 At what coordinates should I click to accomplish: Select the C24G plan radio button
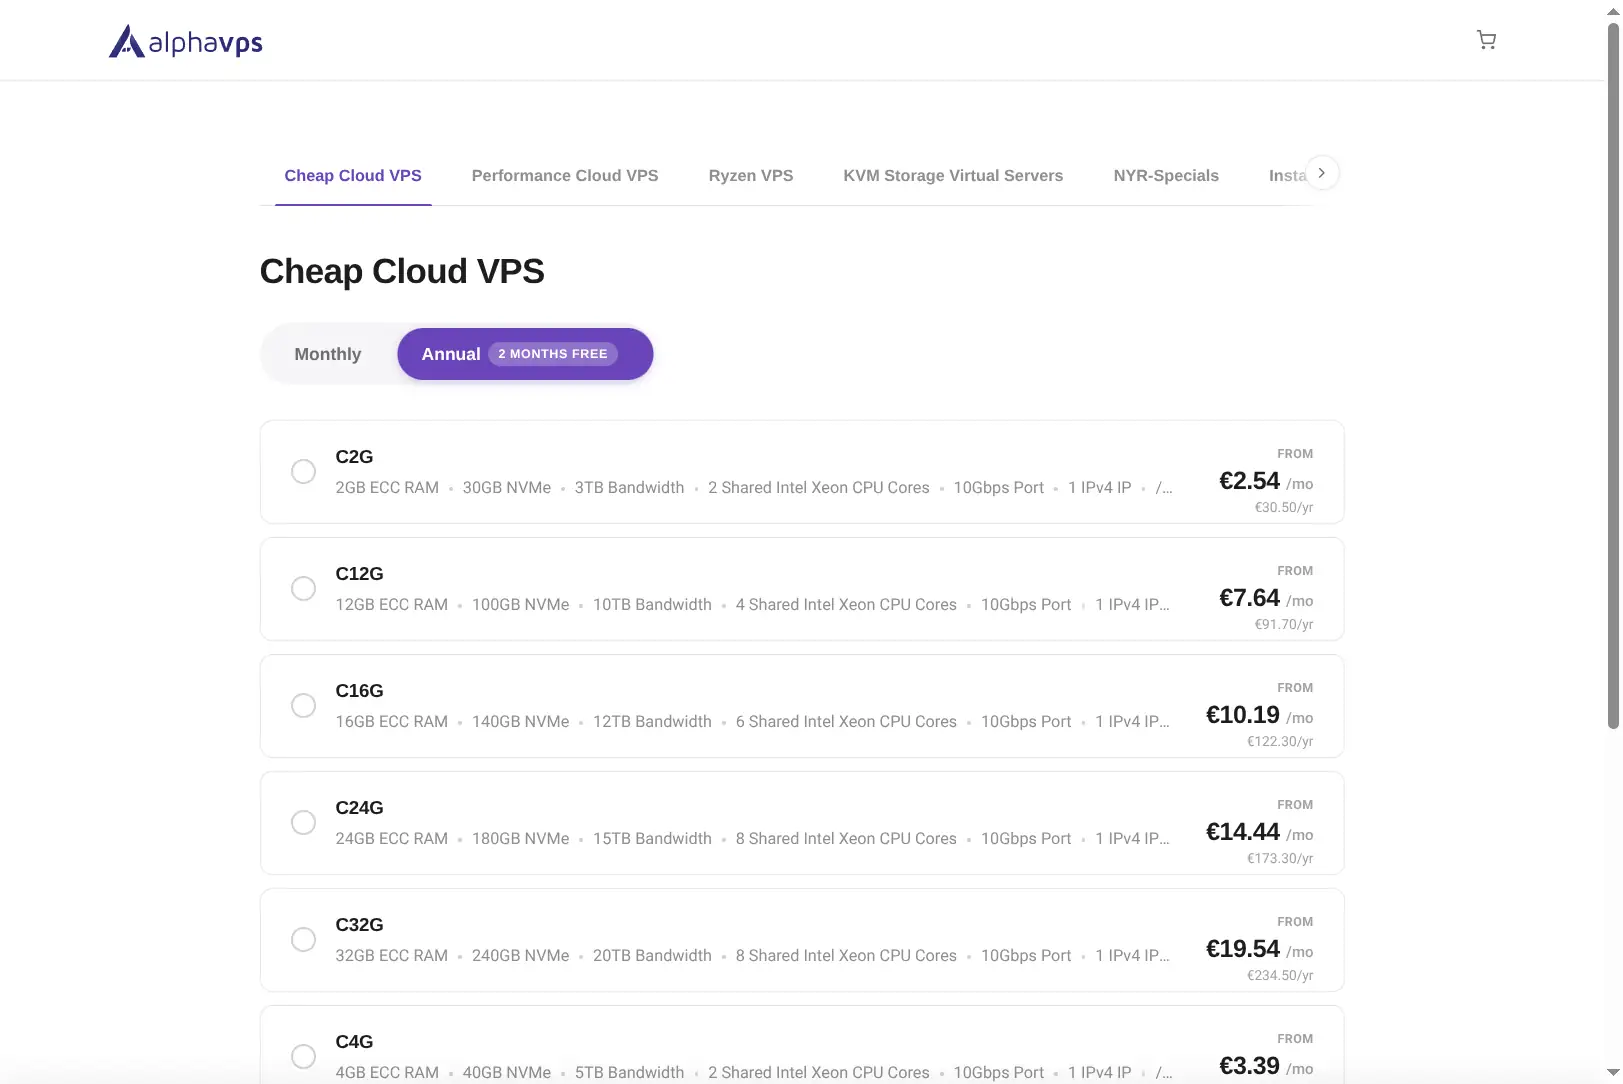click(303, 822)
